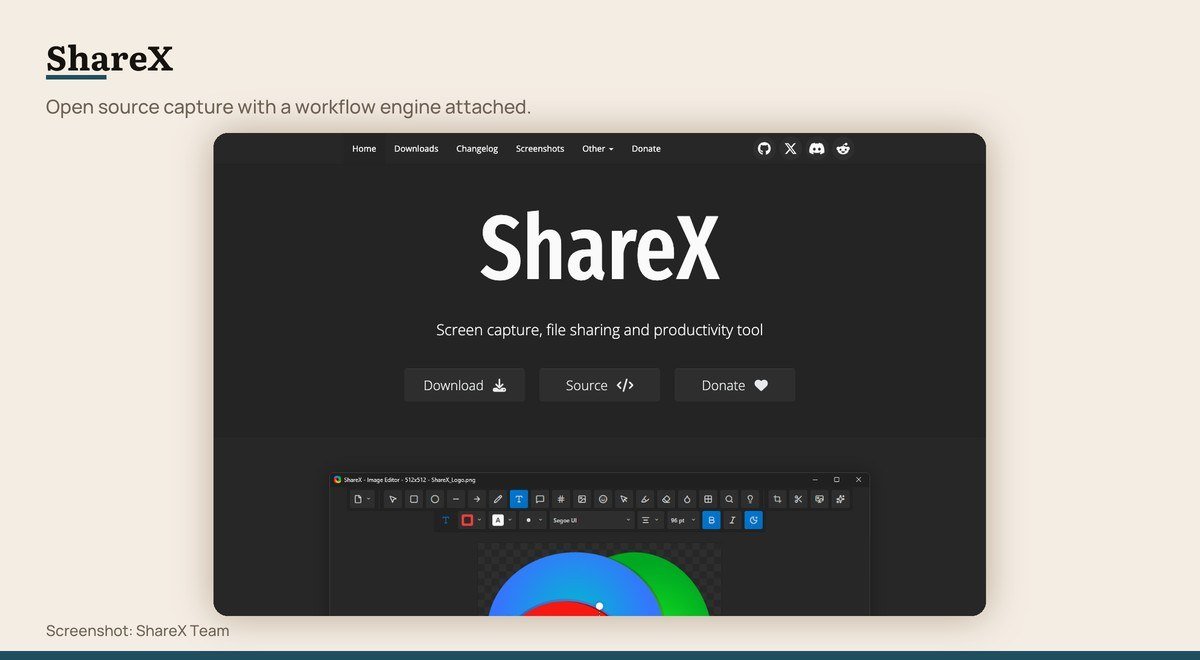Select the step number (#) tool

561,499
